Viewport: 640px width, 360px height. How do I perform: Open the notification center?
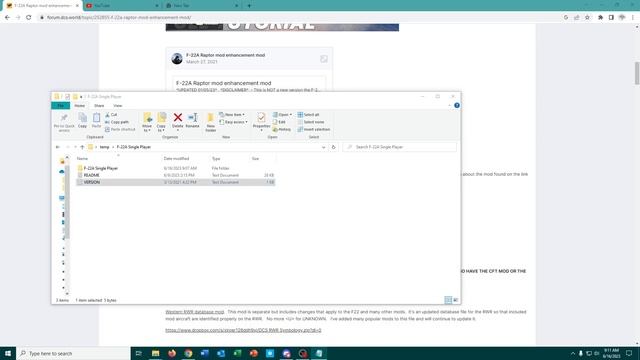[629, 353]
